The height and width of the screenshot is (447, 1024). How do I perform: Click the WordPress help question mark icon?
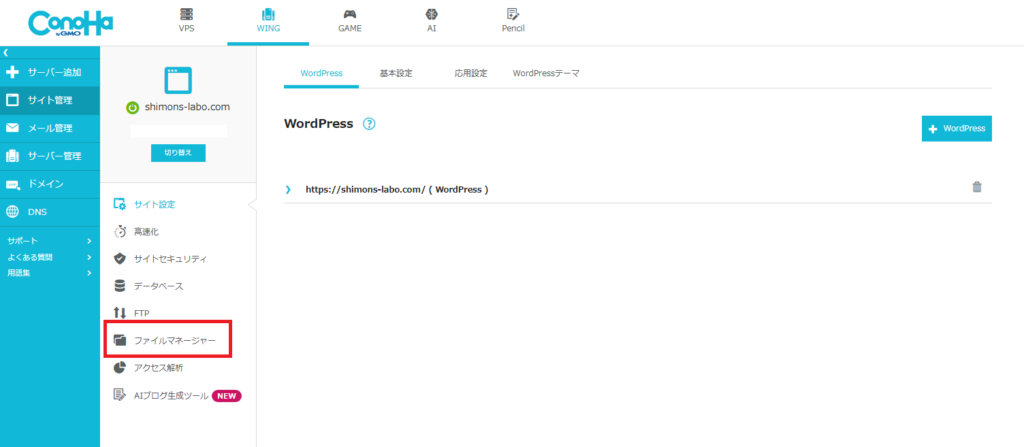click(369, 124)
